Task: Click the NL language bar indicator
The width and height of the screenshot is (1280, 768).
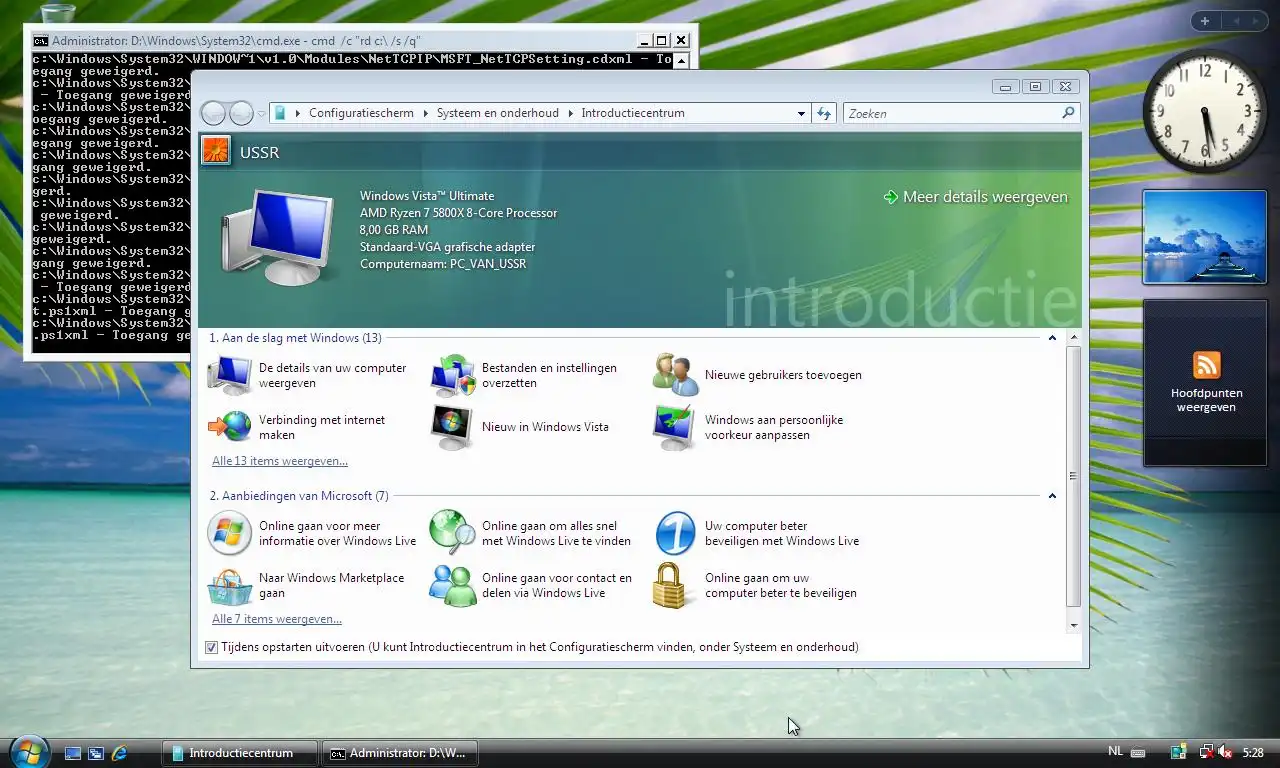Action: (1115, 751)
